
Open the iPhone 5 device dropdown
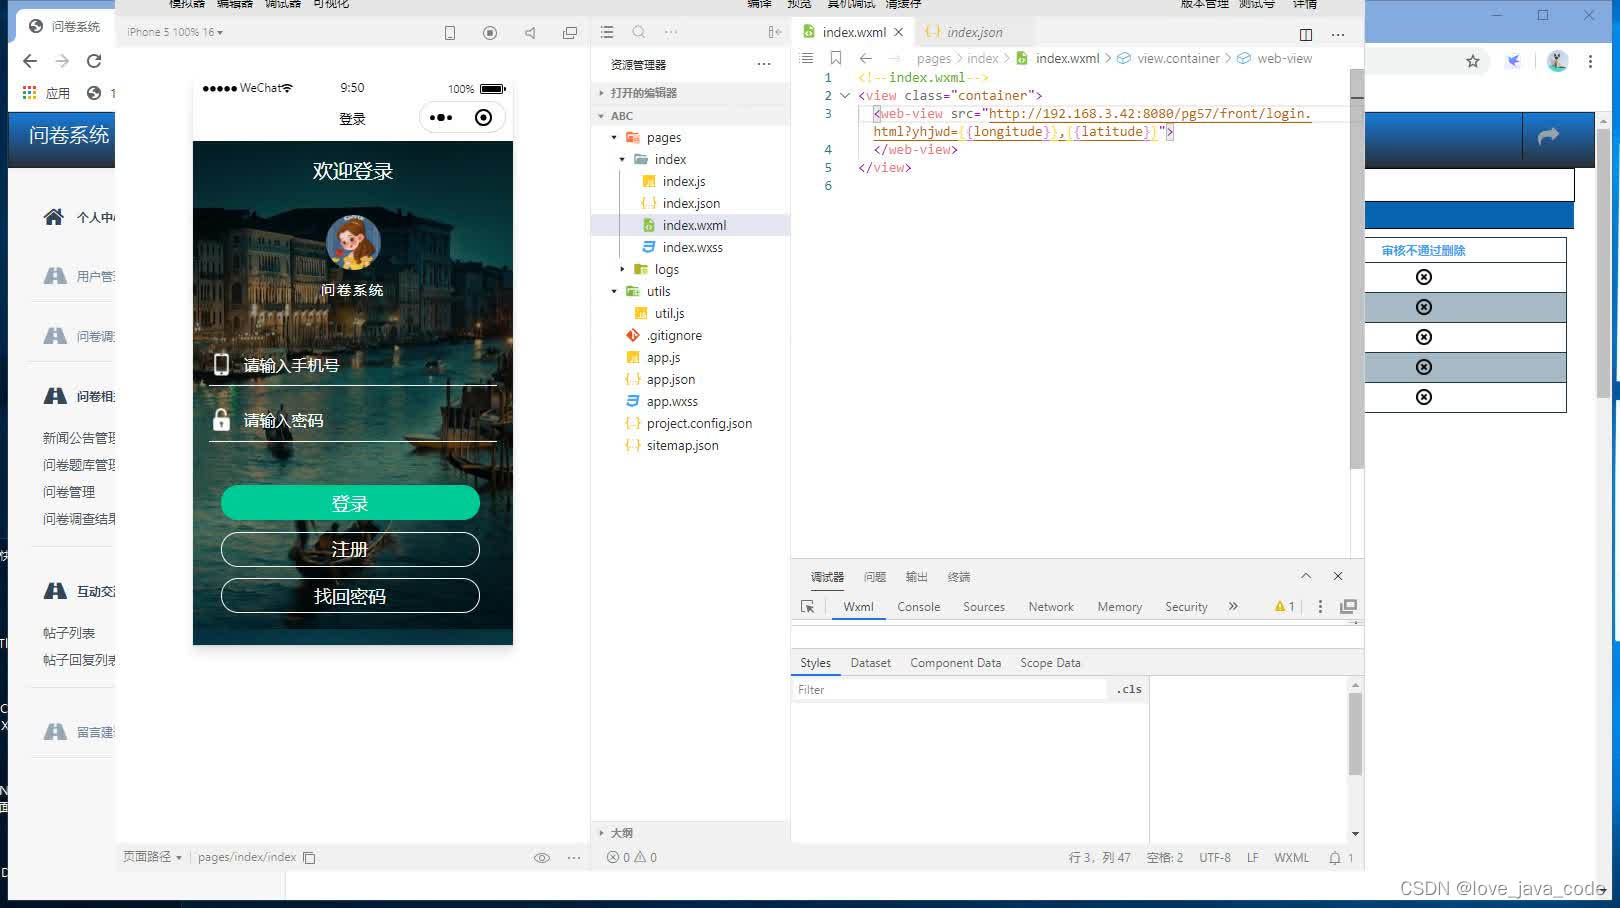tap(175, 32)
